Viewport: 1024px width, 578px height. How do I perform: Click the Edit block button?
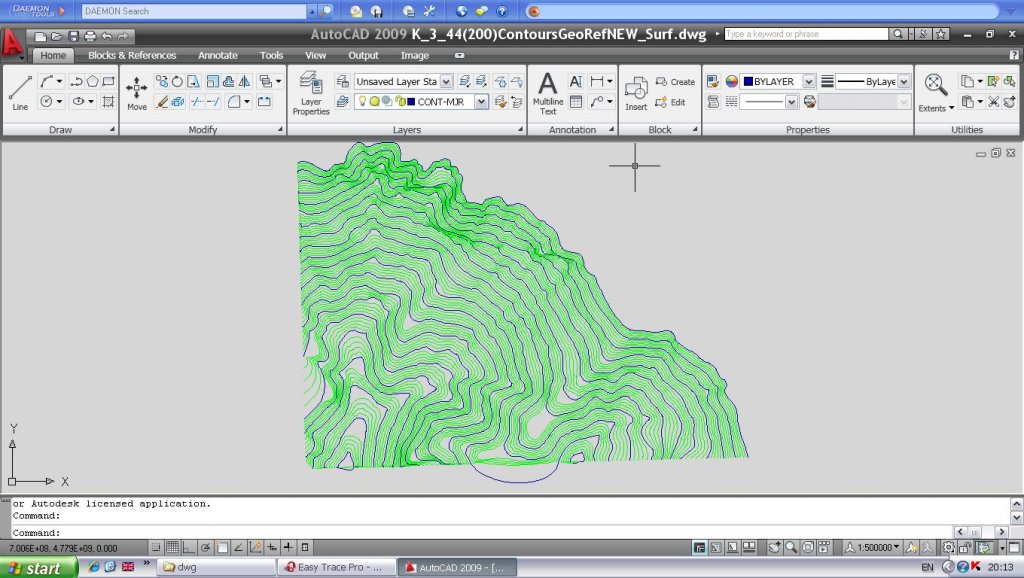tap(671, 102)
